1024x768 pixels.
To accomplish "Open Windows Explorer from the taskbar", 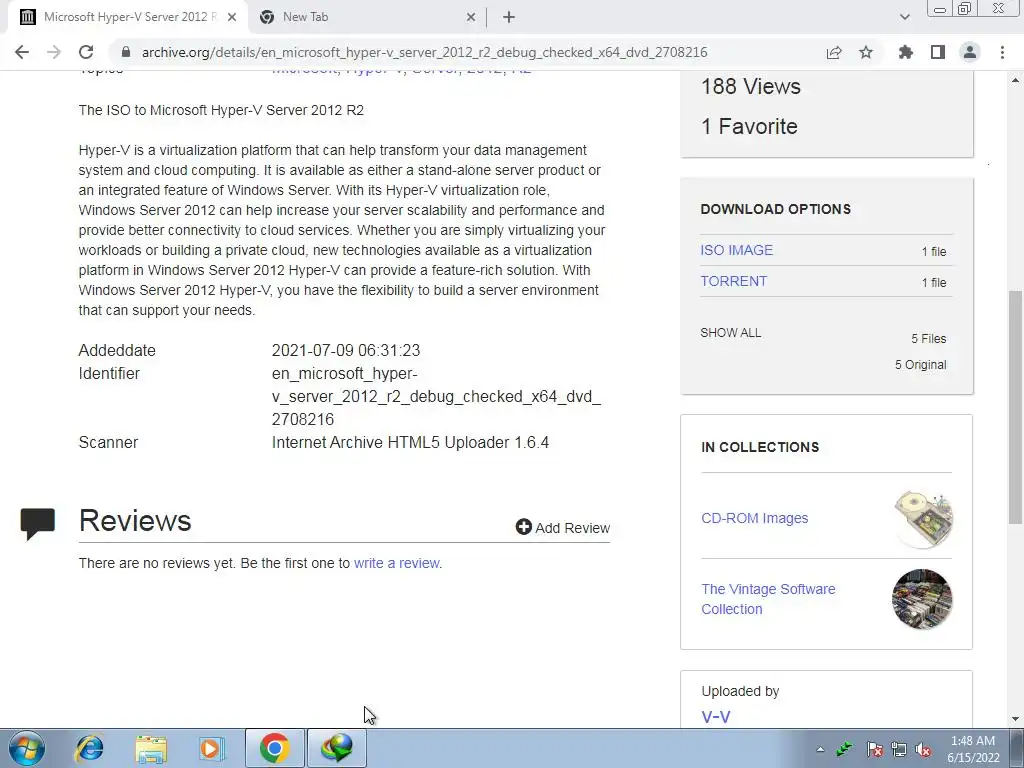I will [x=151, y=748].
